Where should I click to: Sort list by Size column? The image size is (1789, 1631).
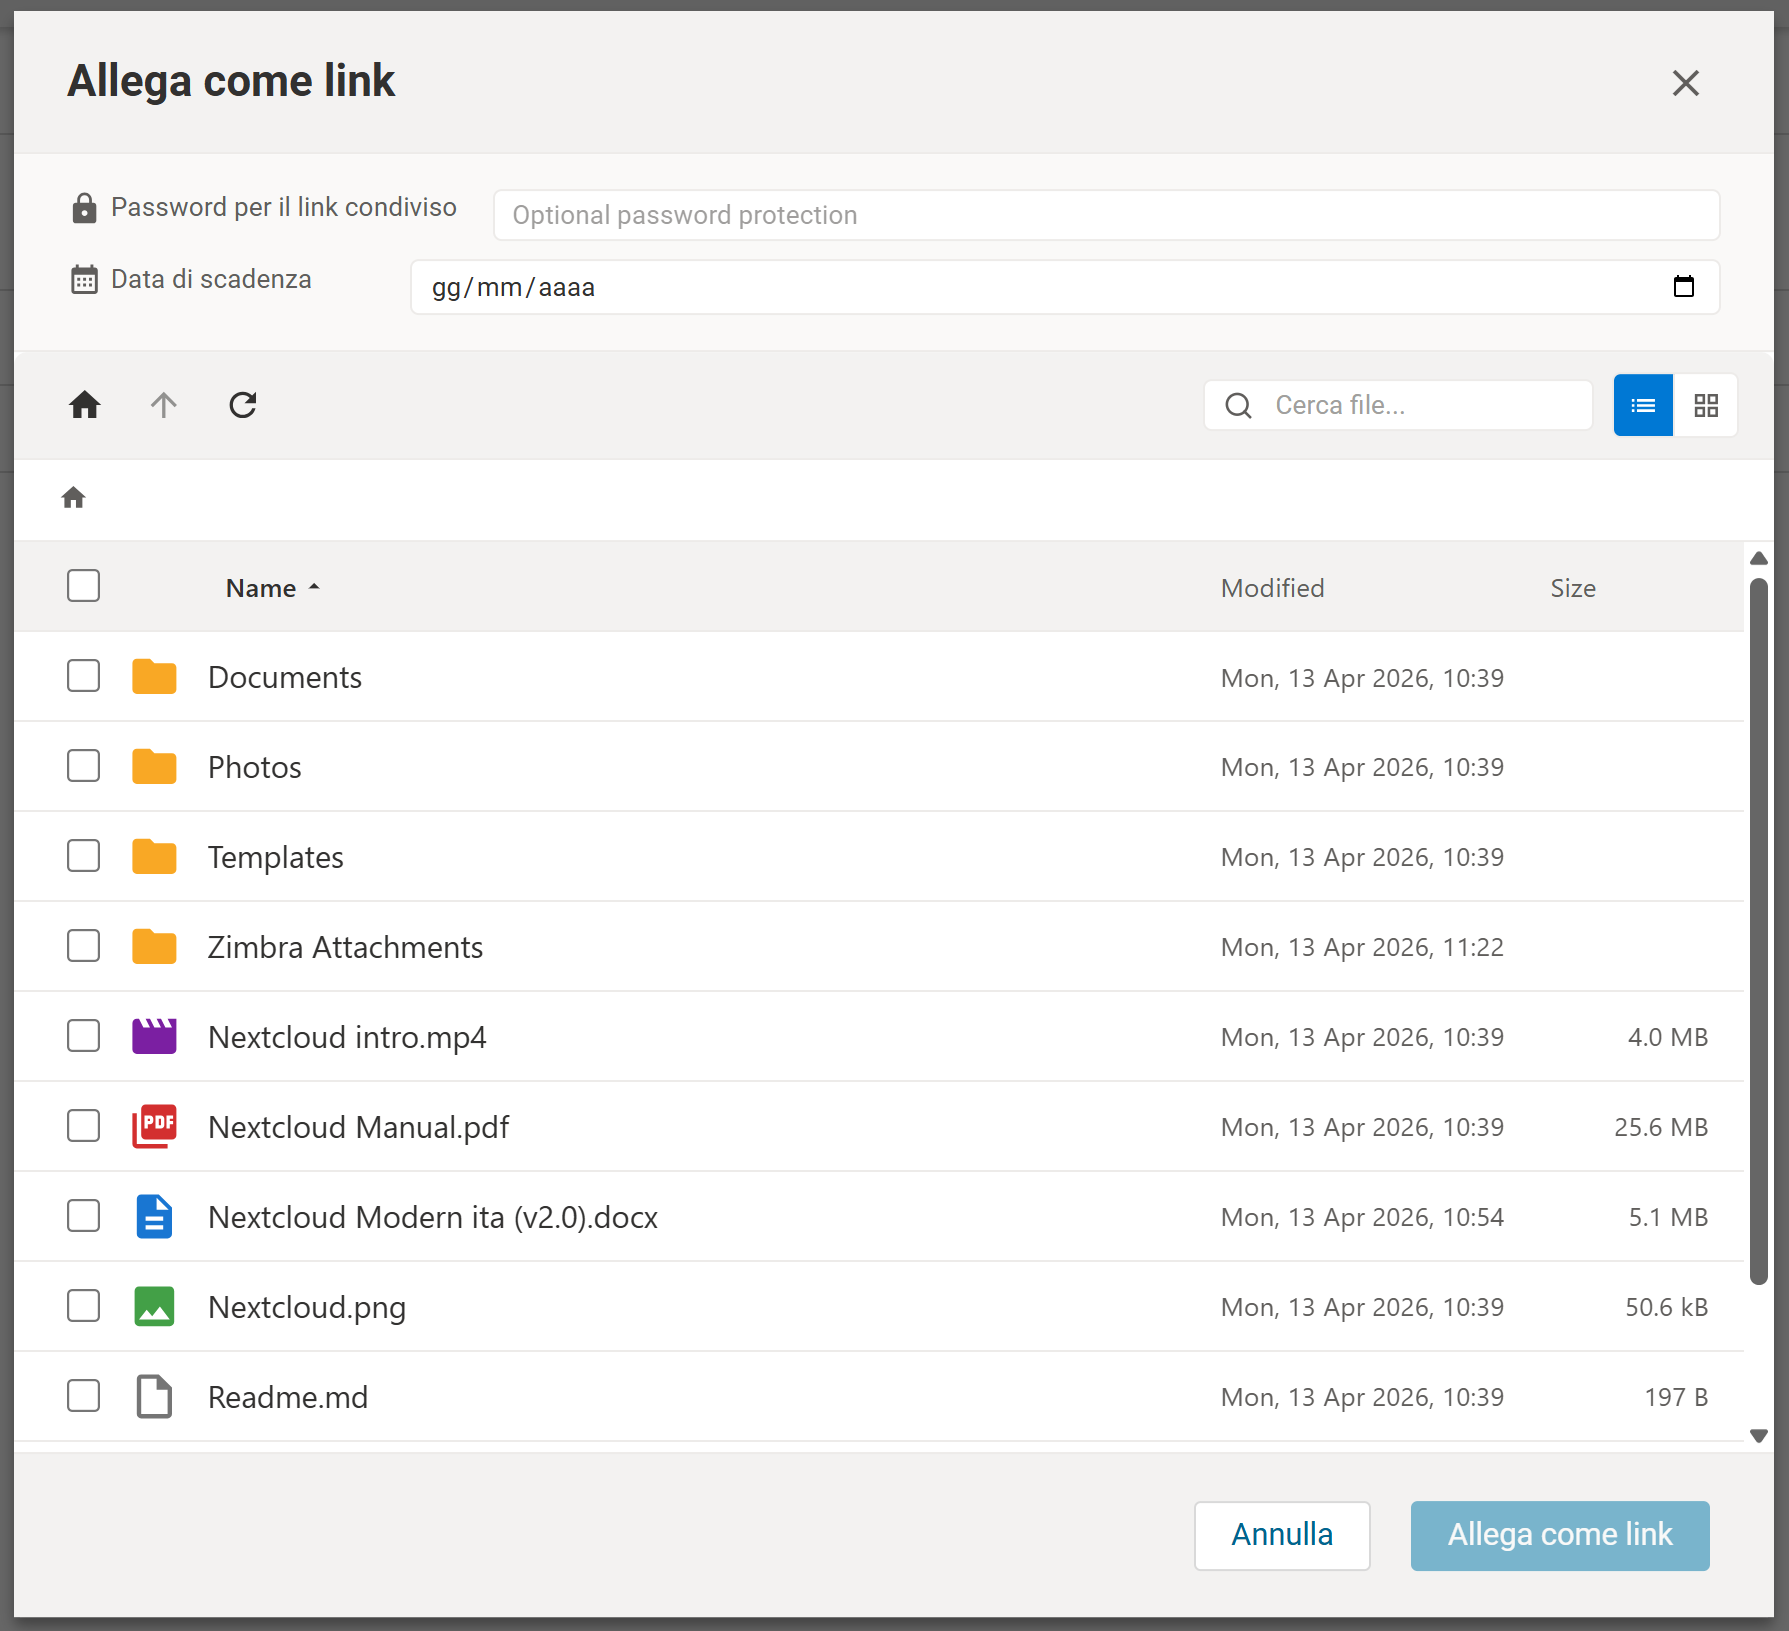pos(1572,588)
